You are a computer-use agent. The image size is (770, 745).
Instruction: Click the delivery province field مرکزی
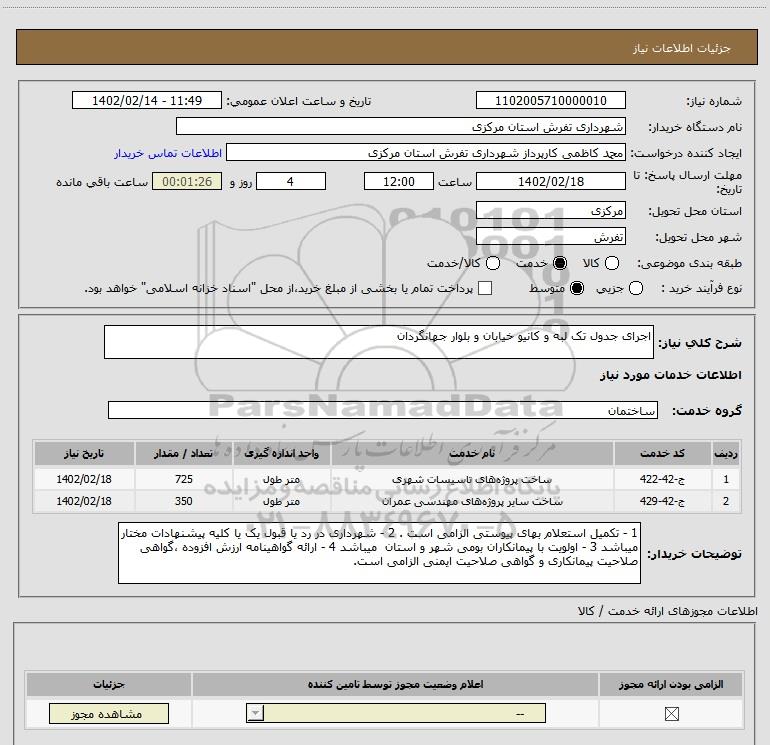[550, 211]
